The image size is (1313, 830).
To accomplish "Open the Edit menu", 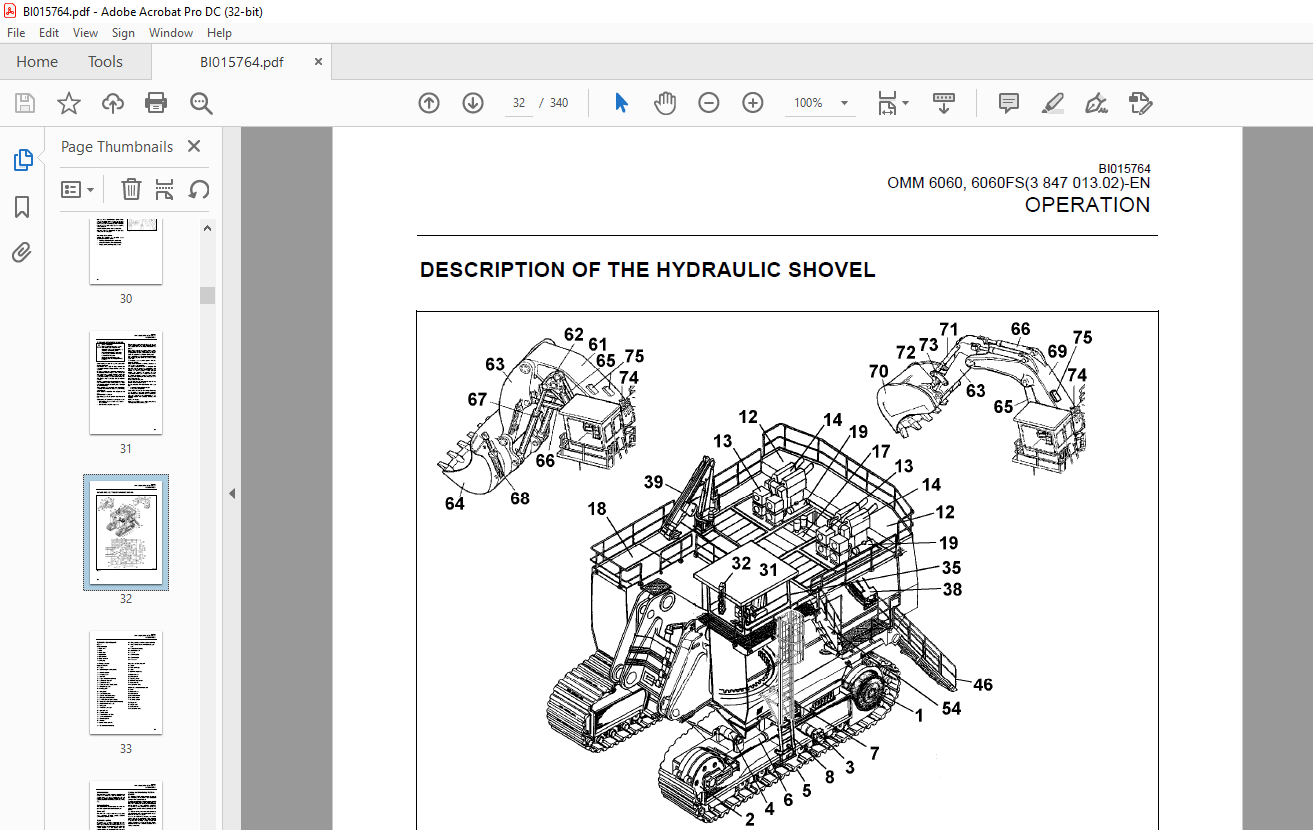I will point(49,33).
